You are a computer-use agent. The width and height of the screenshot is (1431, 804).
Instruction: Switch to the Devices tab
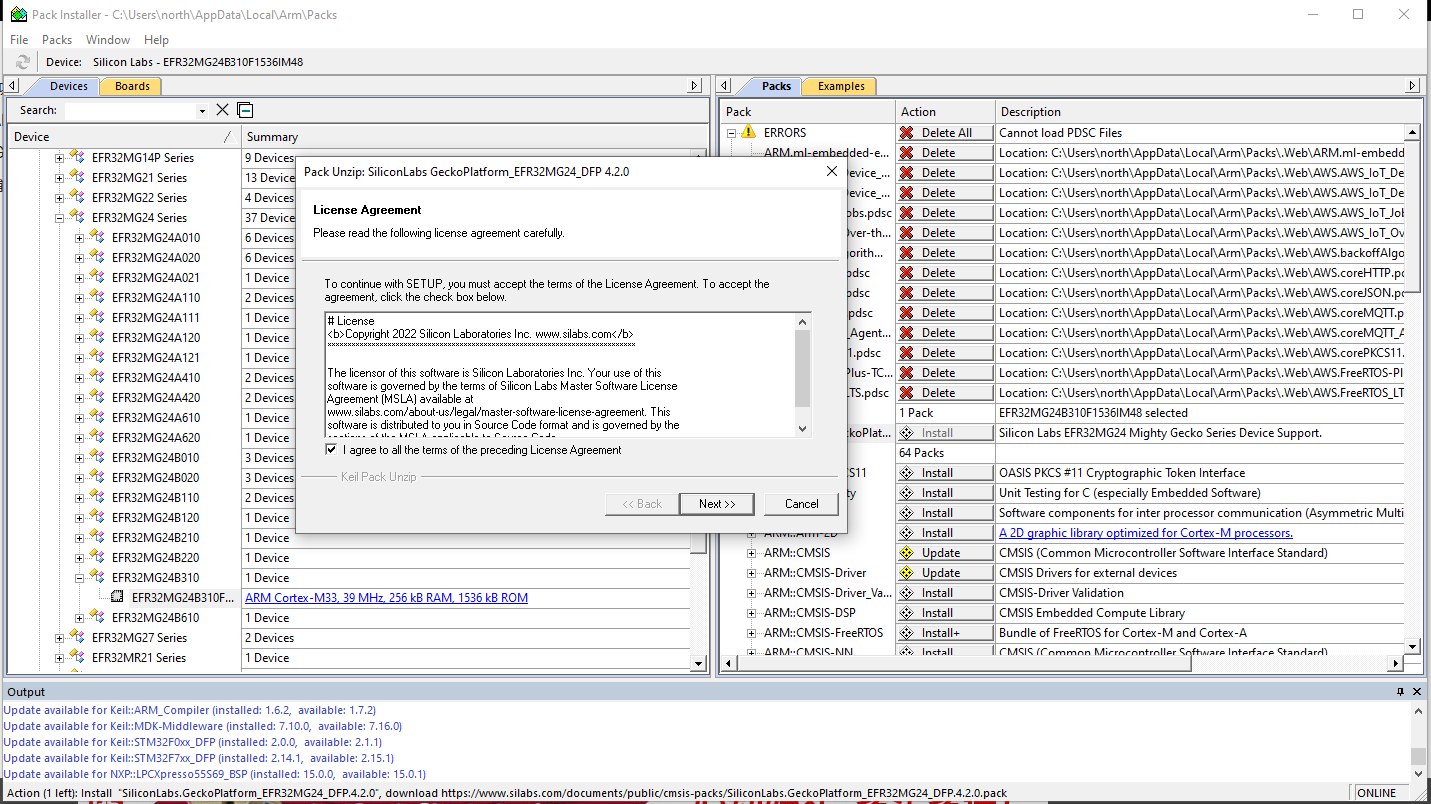tap(68, 86)
